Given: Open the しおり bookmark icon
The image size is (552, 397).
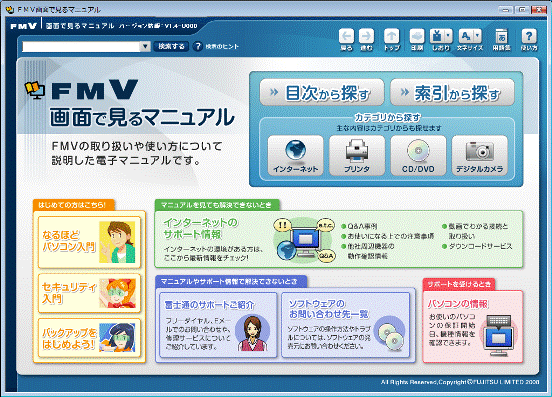Looking at the screenshot, I should tap(437, 37).
